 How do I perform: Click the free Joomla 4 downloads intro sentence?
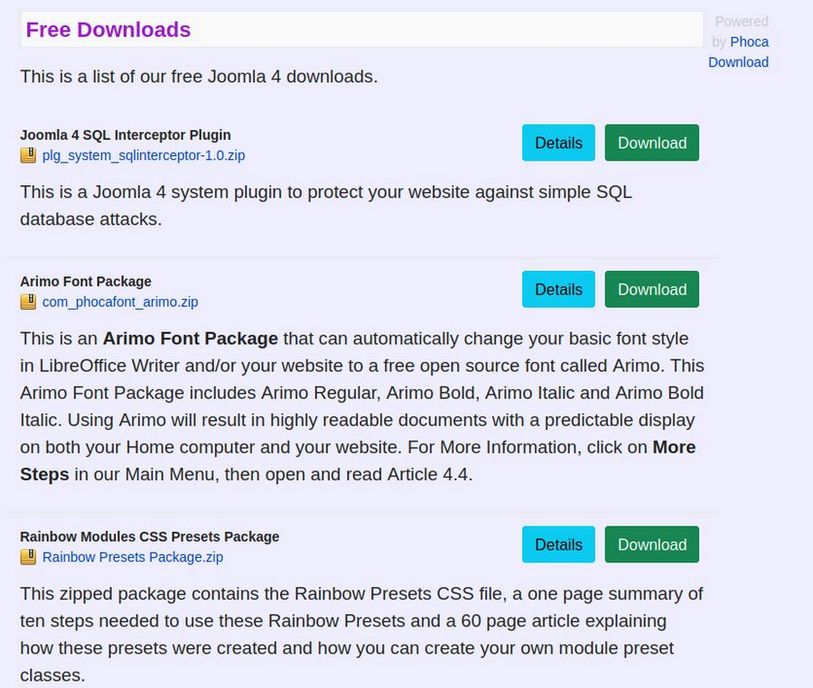click(x=199, y=76)
